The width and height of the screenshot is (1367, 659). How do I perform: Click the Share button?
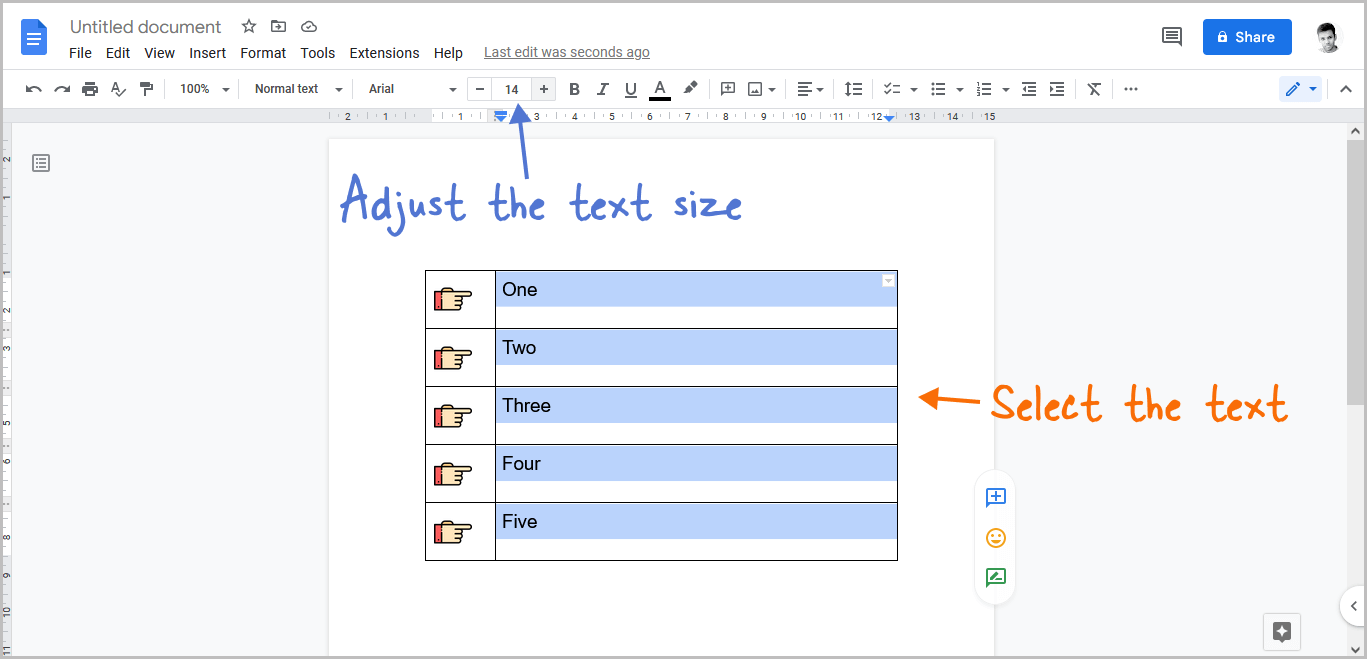point(1246,36)
